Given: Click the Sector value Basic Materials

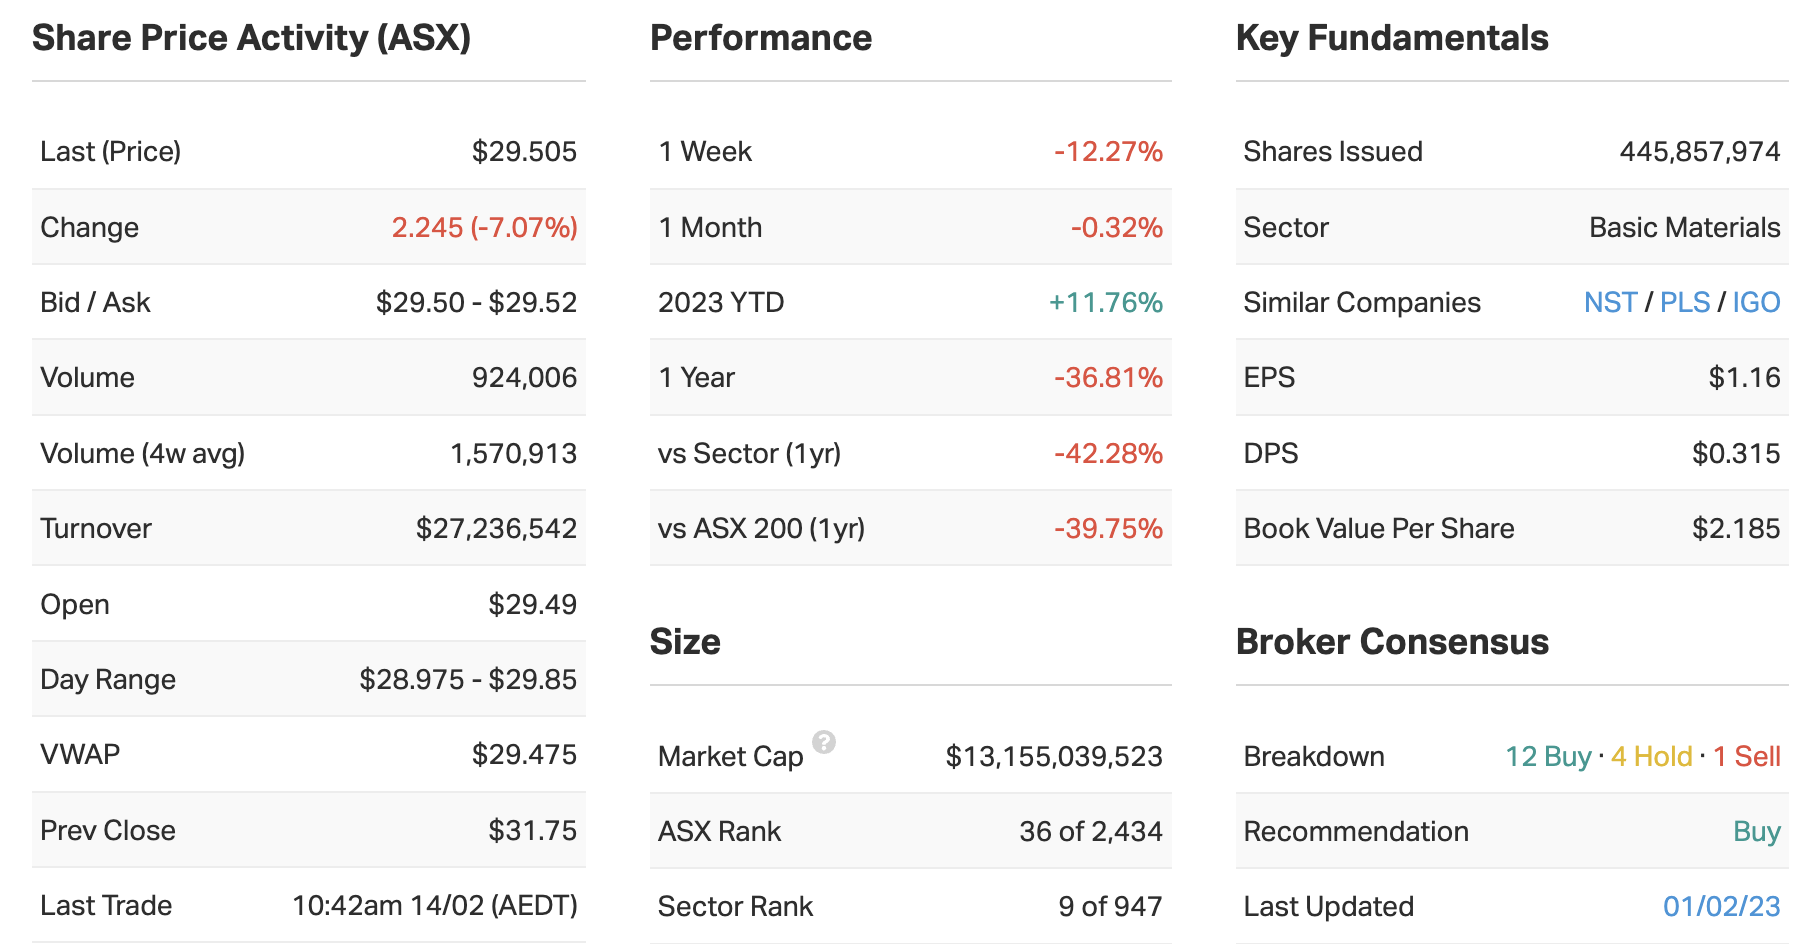Looking at the screenshot, I should pyautogui.click(x=1684, y=227).
